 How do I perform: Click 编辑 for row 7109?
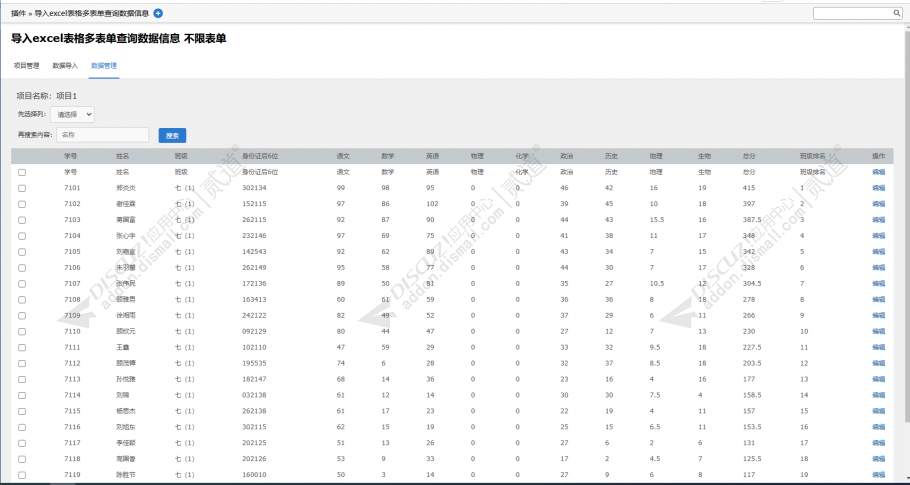point(879,316)
